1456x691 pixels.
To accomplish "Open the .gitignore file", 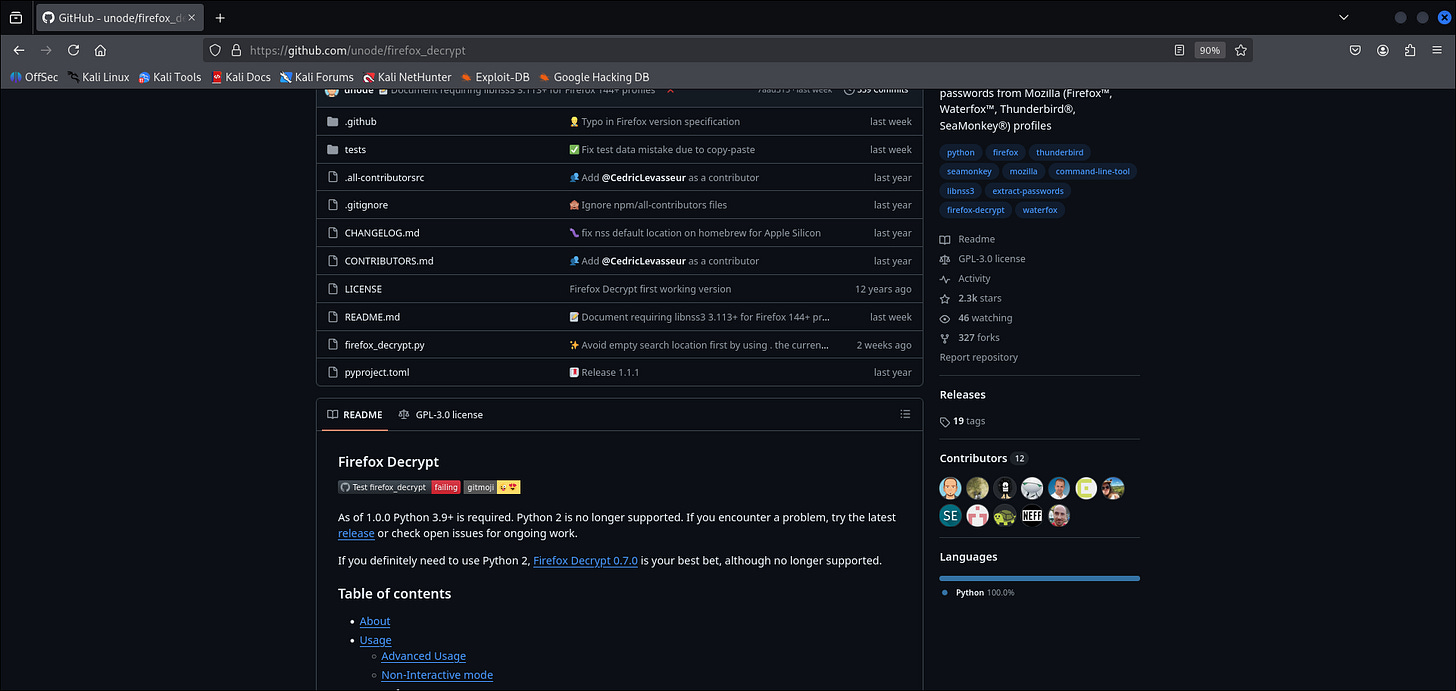I will pos(367,205).
